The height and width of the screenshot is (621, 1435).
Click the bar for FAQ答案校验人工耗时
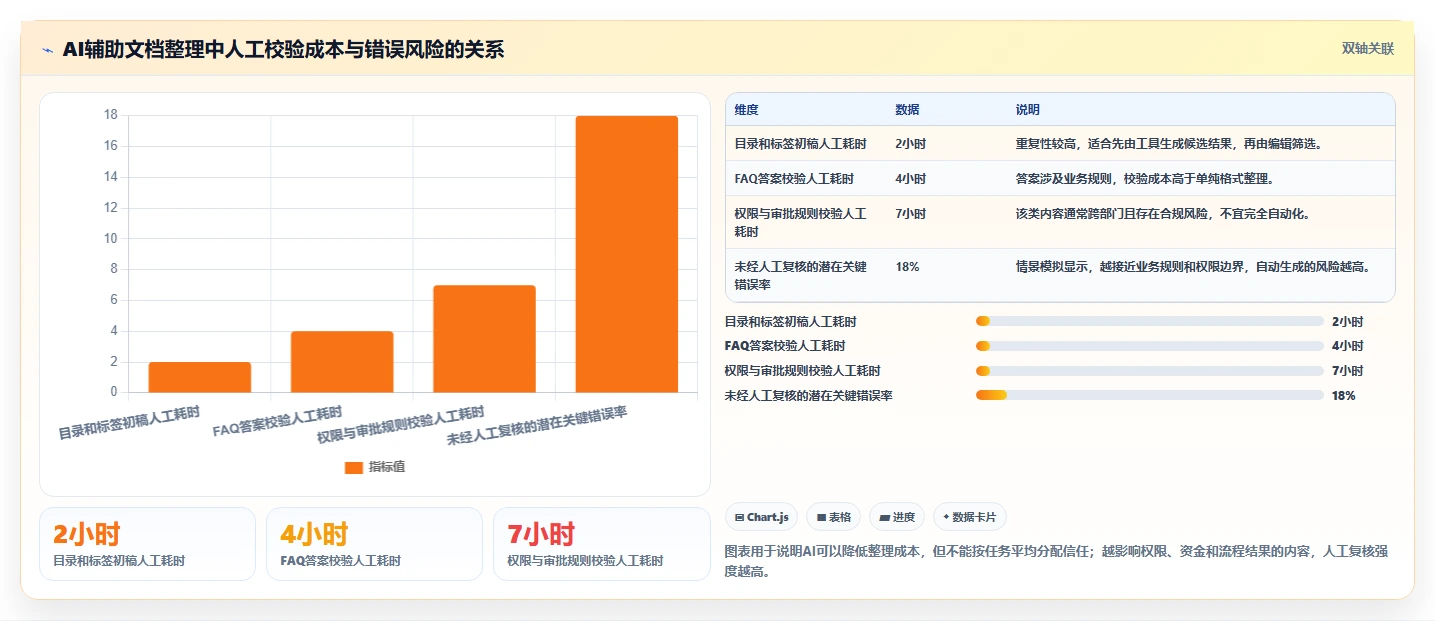point(342,362)
